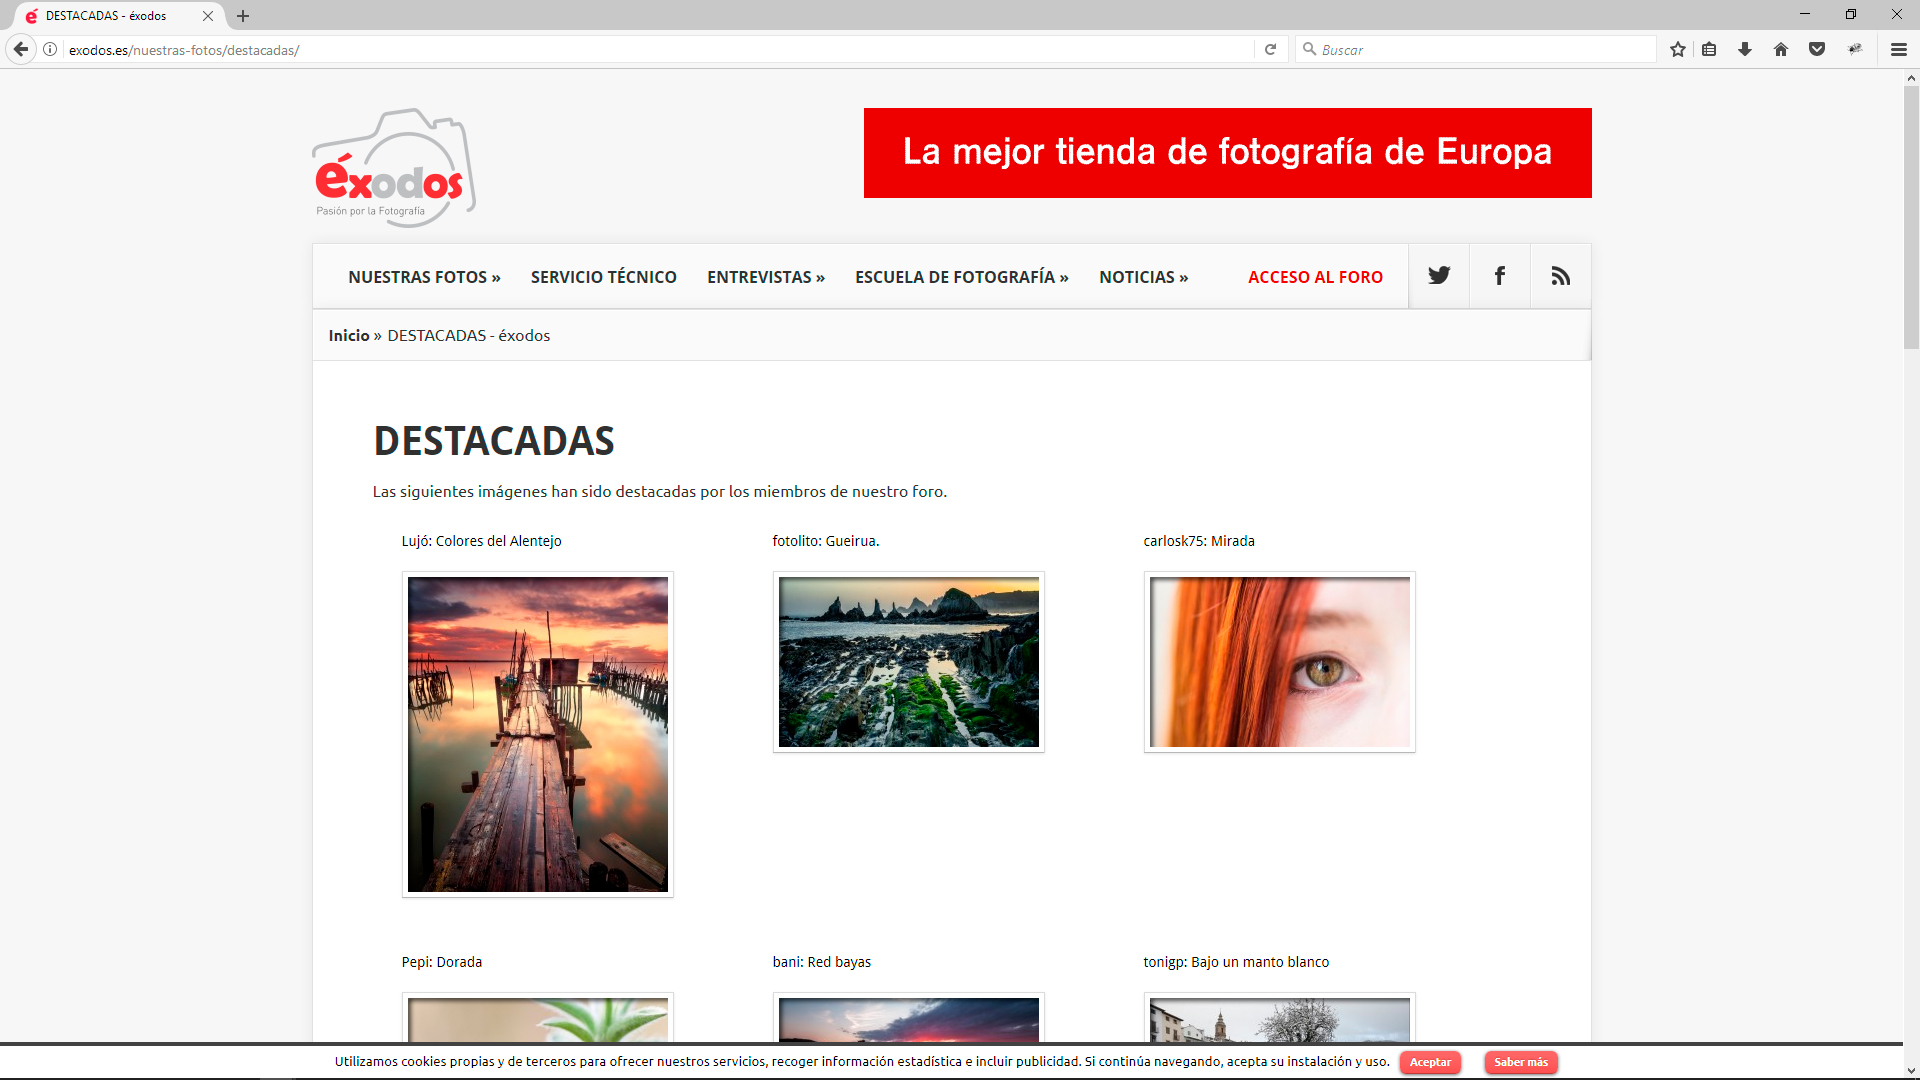Click caption fotolito: Gueirua.
Viewport: 1920px width, 1080px height.
[825, 541]
